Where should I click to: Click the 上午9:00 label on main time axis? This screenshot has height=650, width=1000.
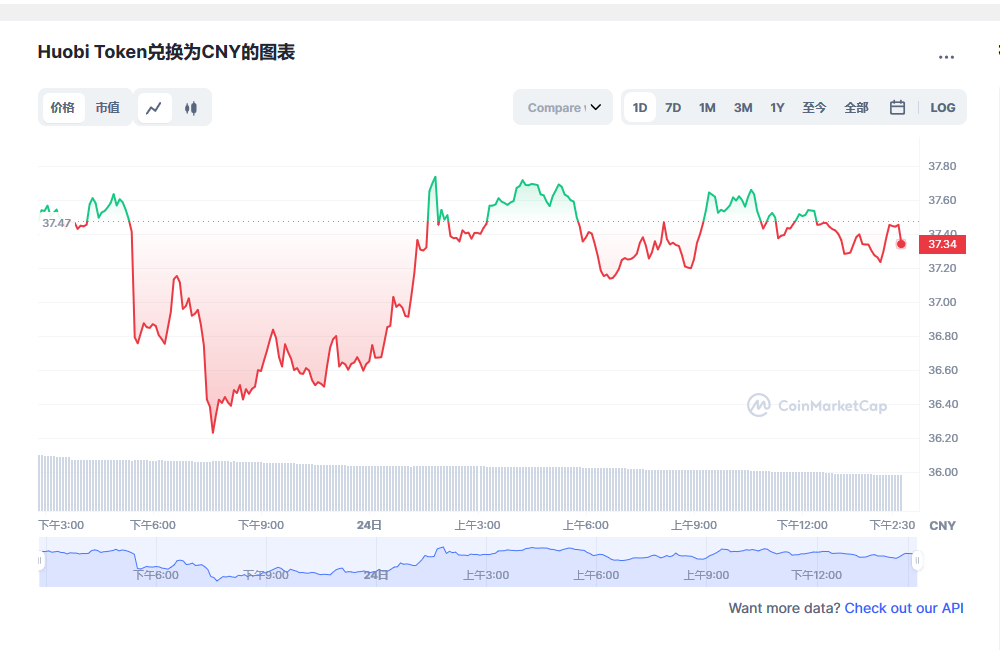(x=694, y=525)
